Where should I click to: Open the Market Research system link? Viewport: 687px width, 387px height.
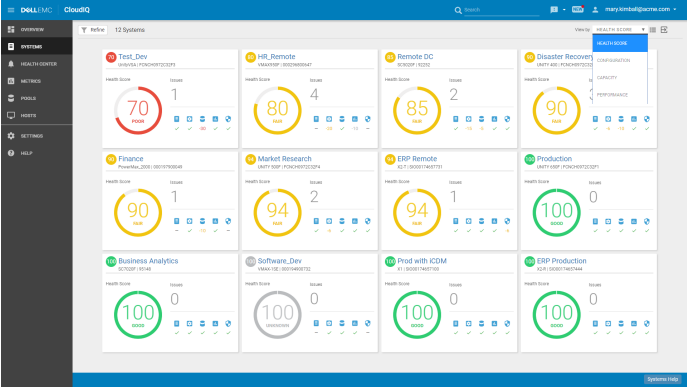click(284, 159)
